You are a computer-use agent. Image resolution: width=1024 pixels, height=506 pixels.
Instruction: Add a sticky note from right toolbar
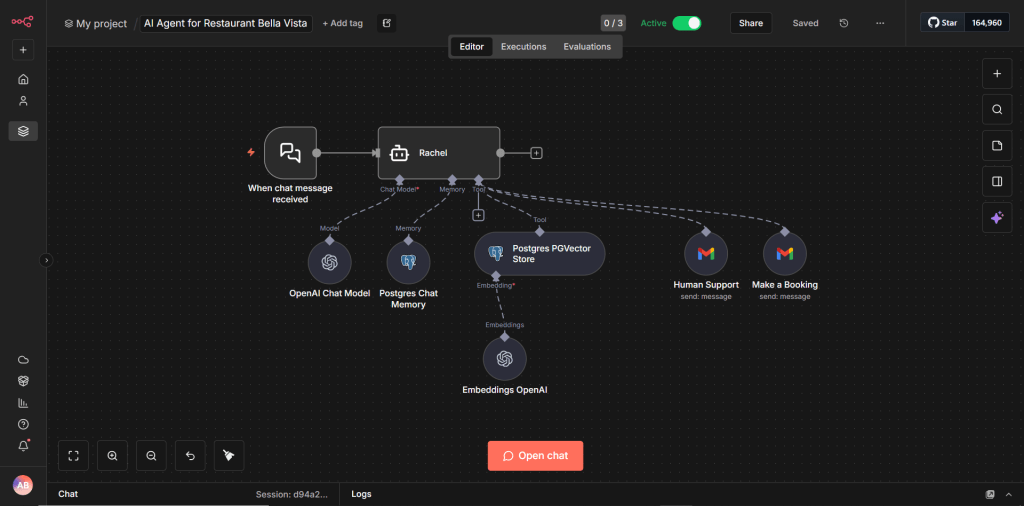click(996, 146)
